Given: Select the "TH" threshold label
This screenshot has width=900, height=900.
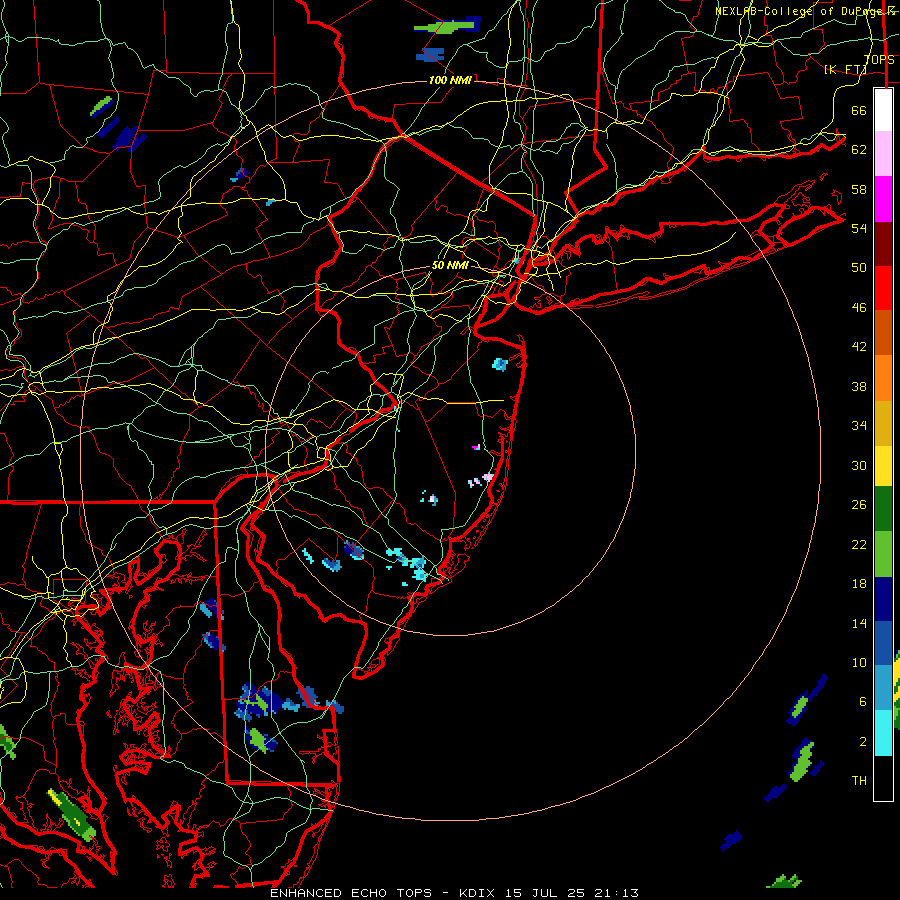Looking at the screenshot, I should tap(859, 781).
